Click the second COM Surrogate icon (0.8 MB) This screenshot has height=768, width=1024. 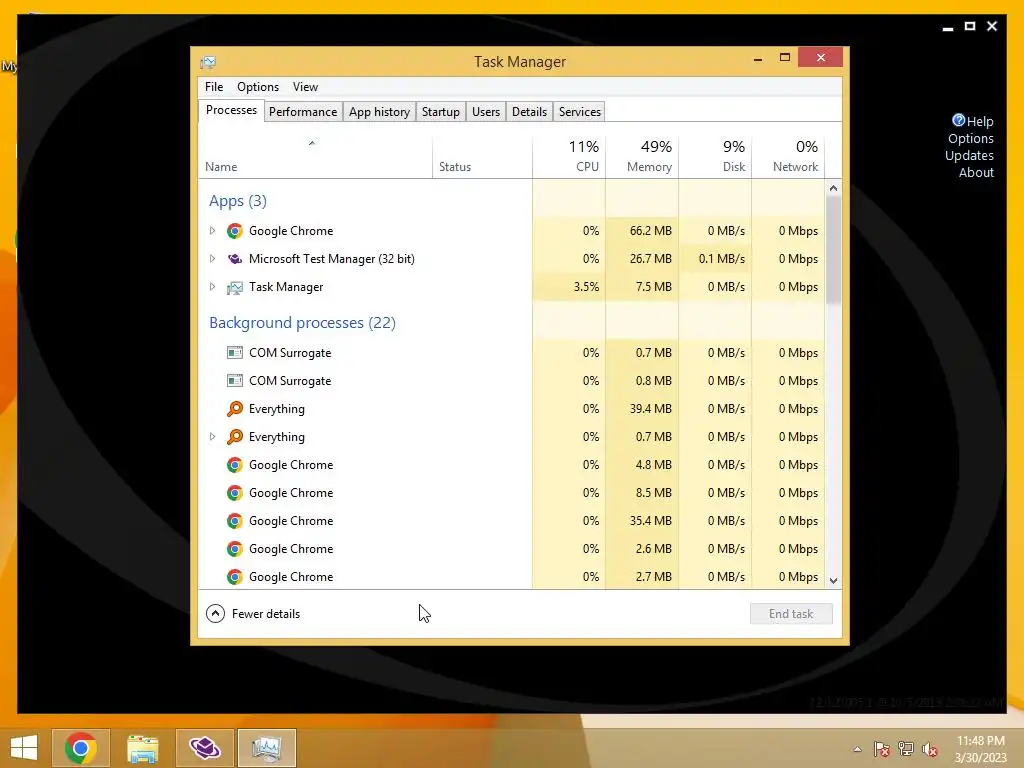point(234,381)
